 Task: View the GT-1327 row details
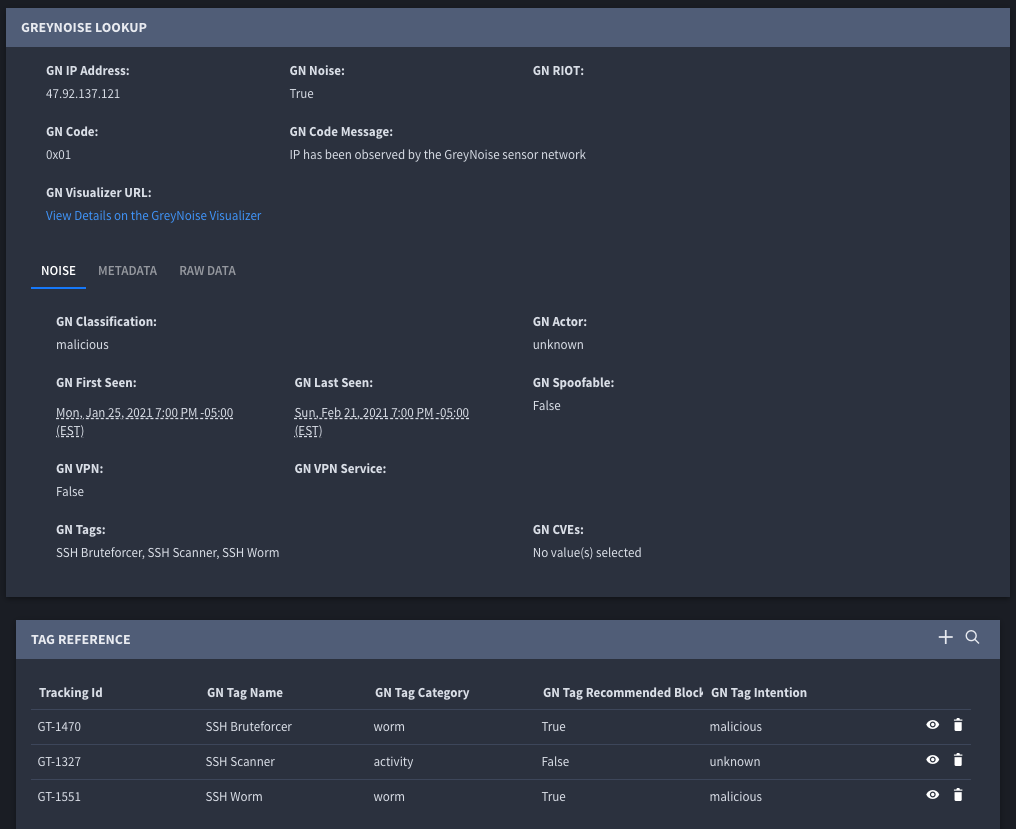coord(932,760)
